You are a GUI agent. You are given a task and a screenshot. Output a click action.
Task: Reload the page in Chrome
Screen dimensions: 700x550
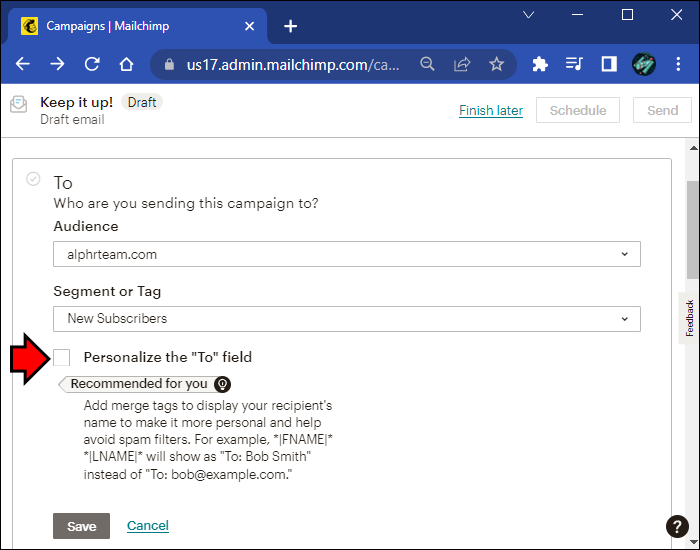92,64
